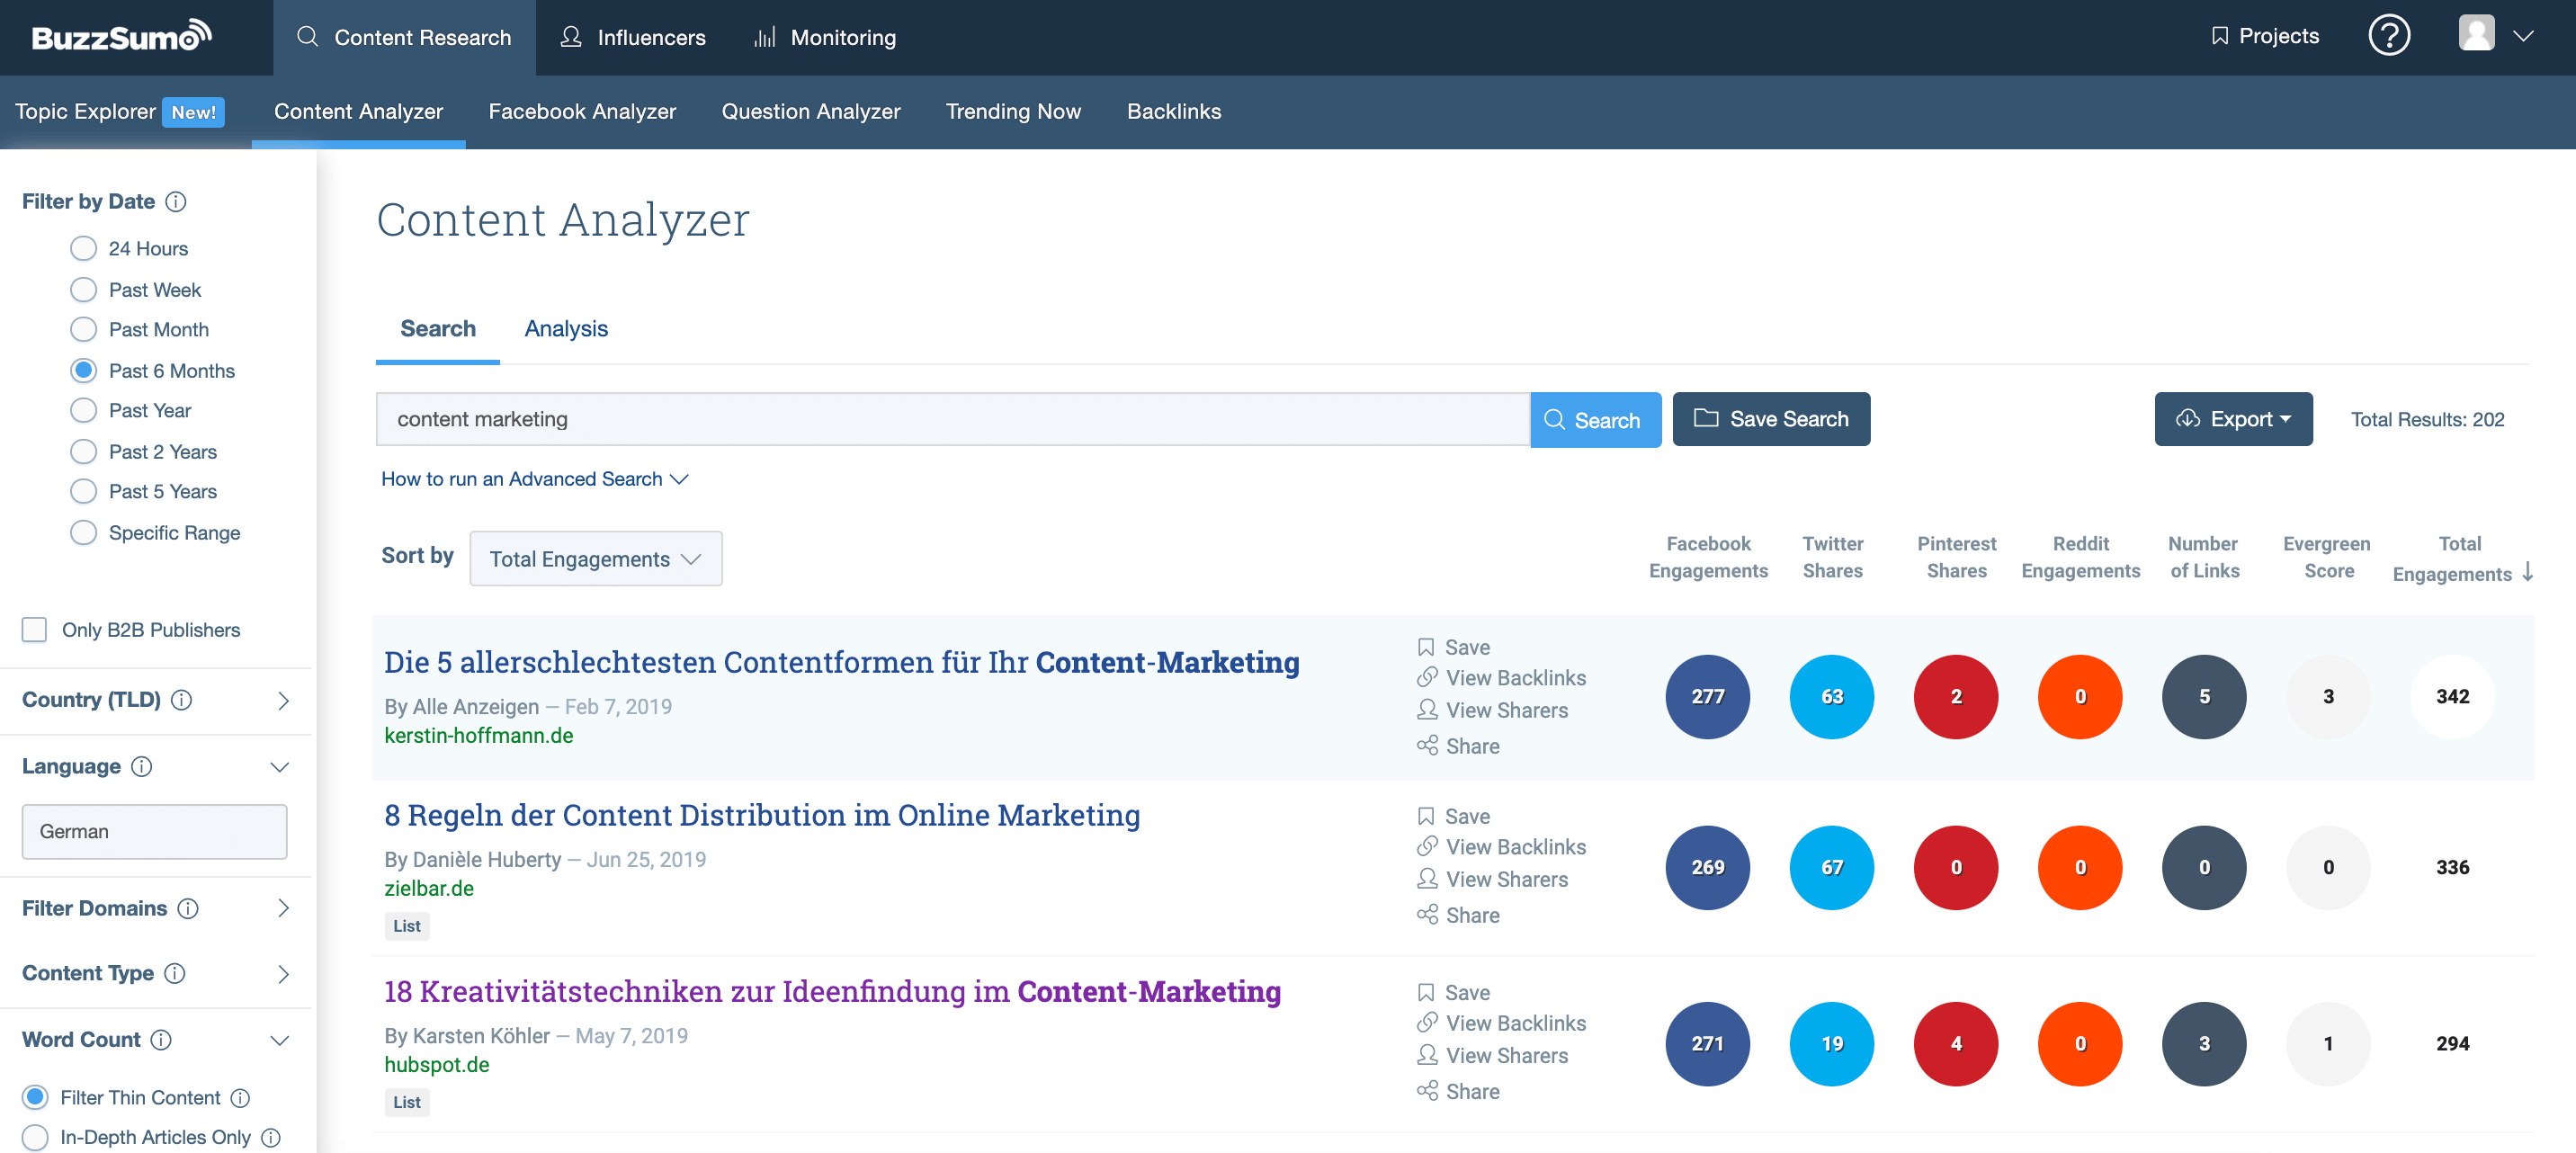The height and width of the screenshot is (1153, 2576).
Task: Click Twitter shares circle 19
Action: point(1831,1044)
